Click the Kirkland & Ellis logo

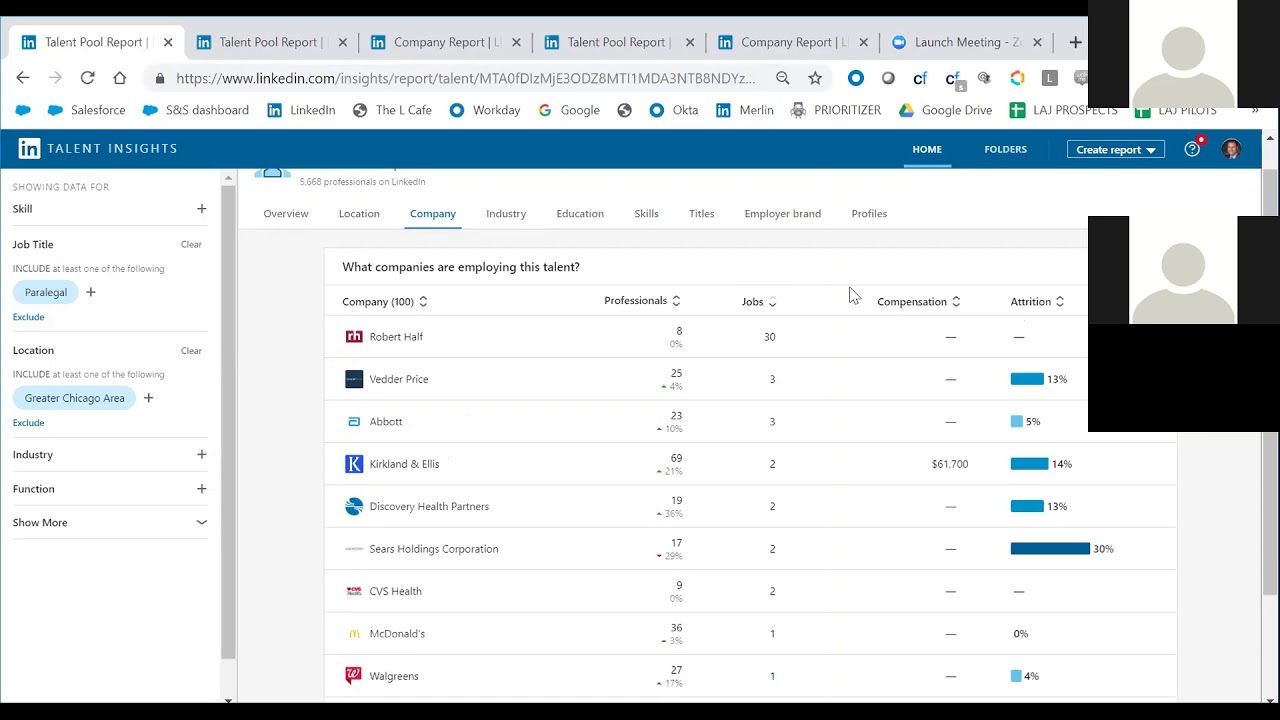click(354, 464)
